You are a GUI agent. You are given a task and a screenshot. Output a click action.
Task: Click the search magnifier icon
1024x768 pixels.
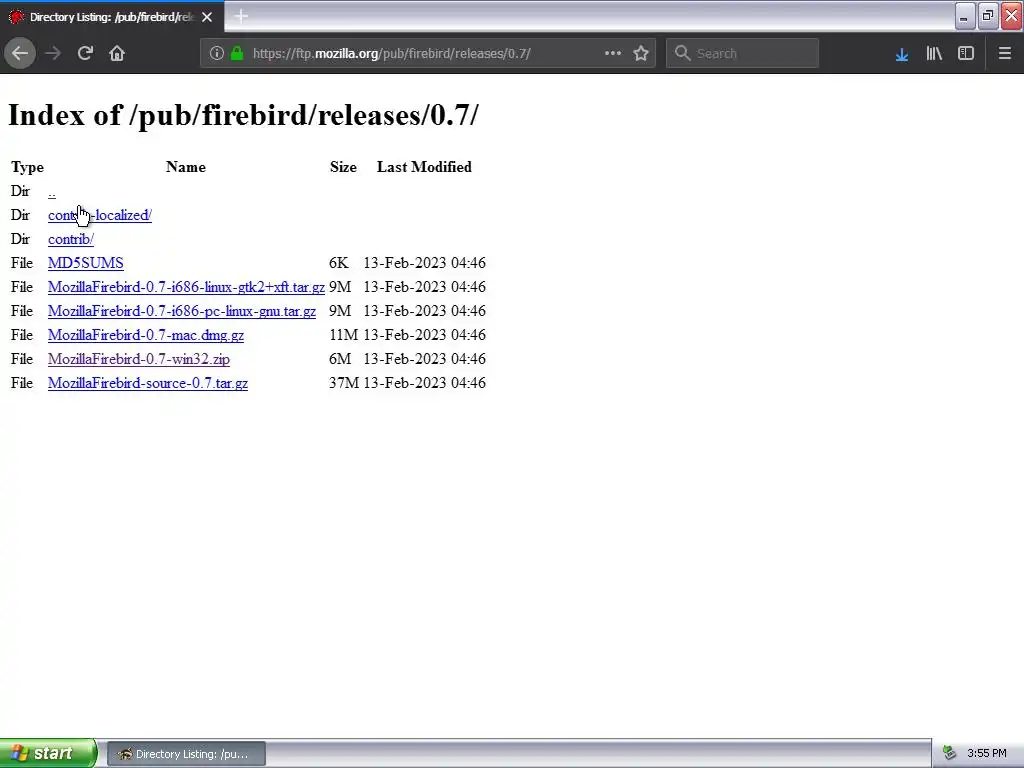coord(682,54)
